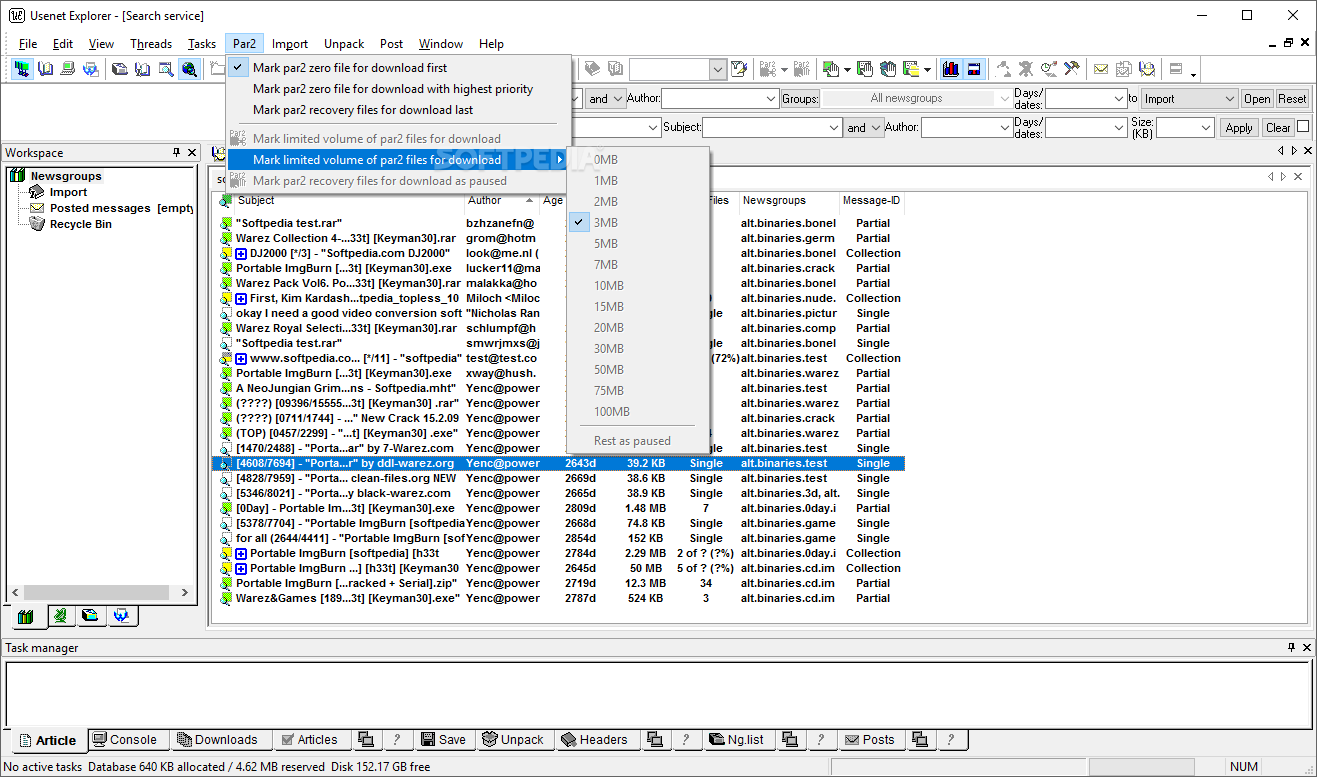Select the 10MB volume option
1317x777 pixels.
[x=638, y=286]
